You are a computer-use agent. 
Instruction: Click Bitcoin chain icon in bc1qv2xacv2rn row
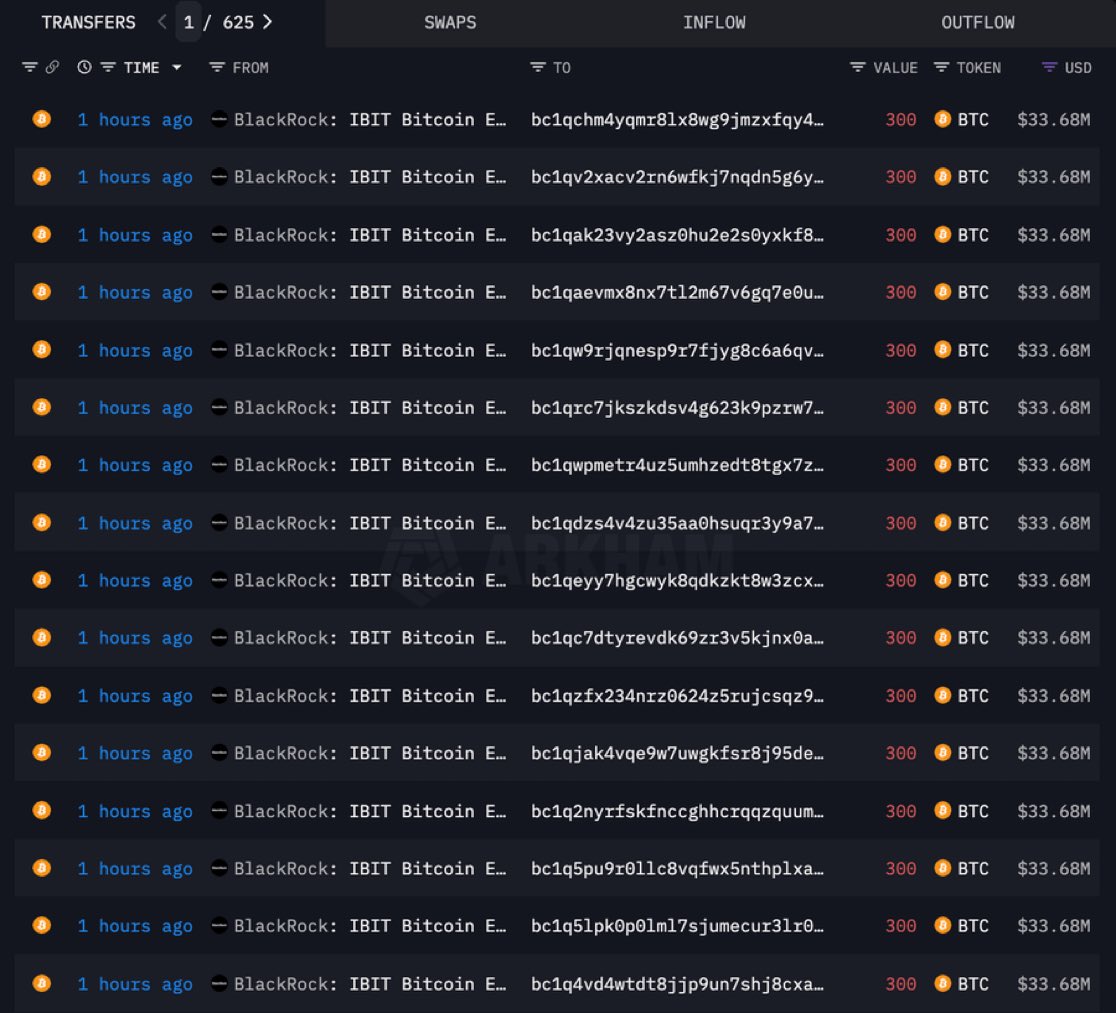42,176
